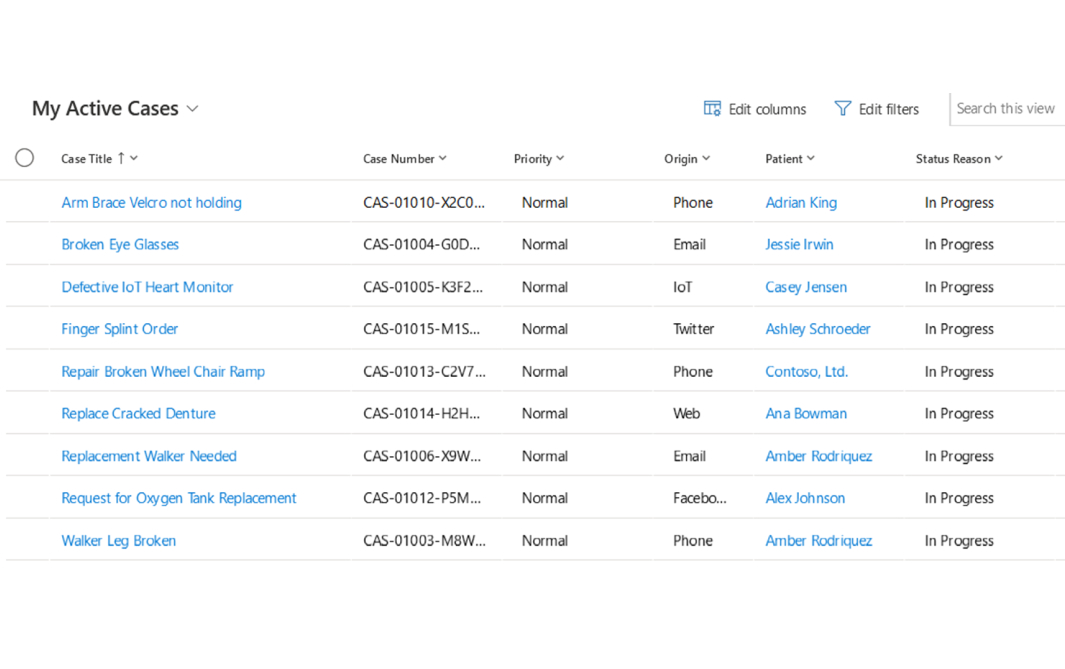Viewport: 1065px width, 669px height.
Task: Open patient Ashley Schroeder's record
Action: coord(817,329)
